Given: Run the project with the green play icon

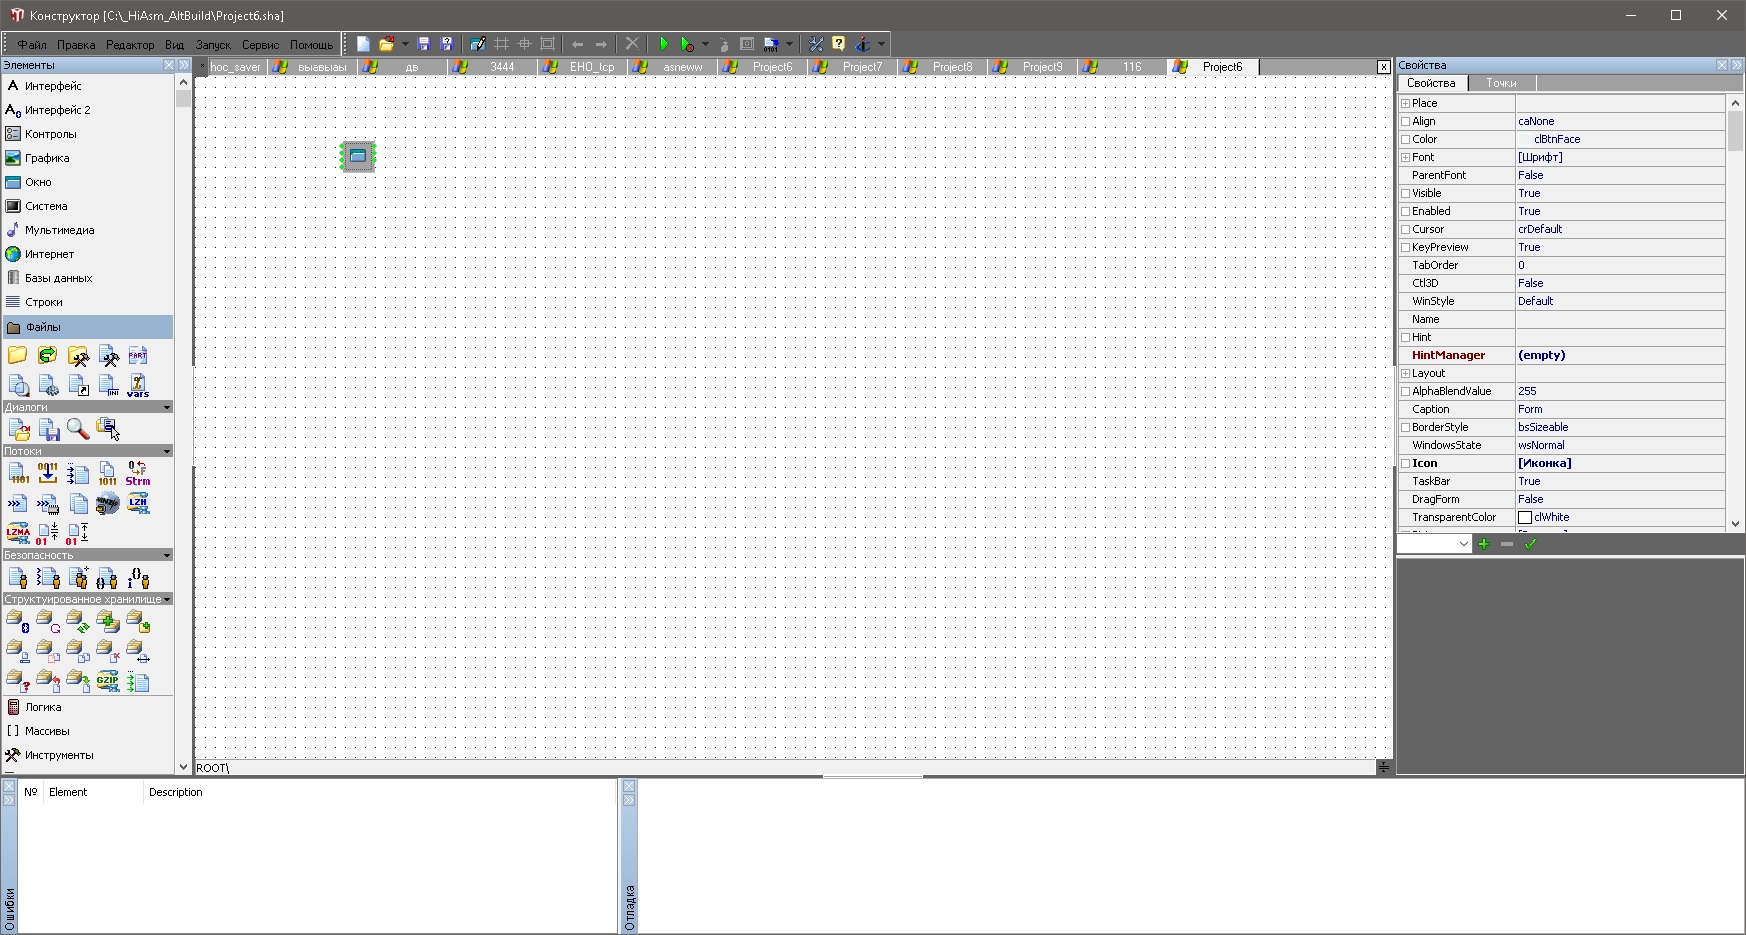Looking at the screenshot, I should click(664, 44).
